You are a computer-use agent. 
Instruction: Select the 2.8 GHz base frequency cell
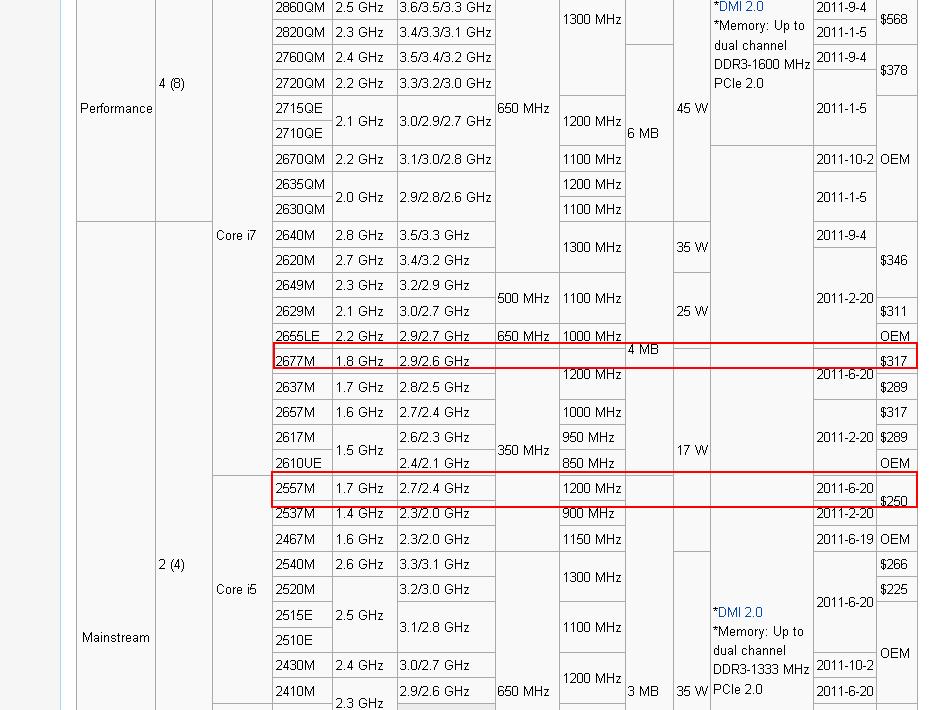coord(364,235)
